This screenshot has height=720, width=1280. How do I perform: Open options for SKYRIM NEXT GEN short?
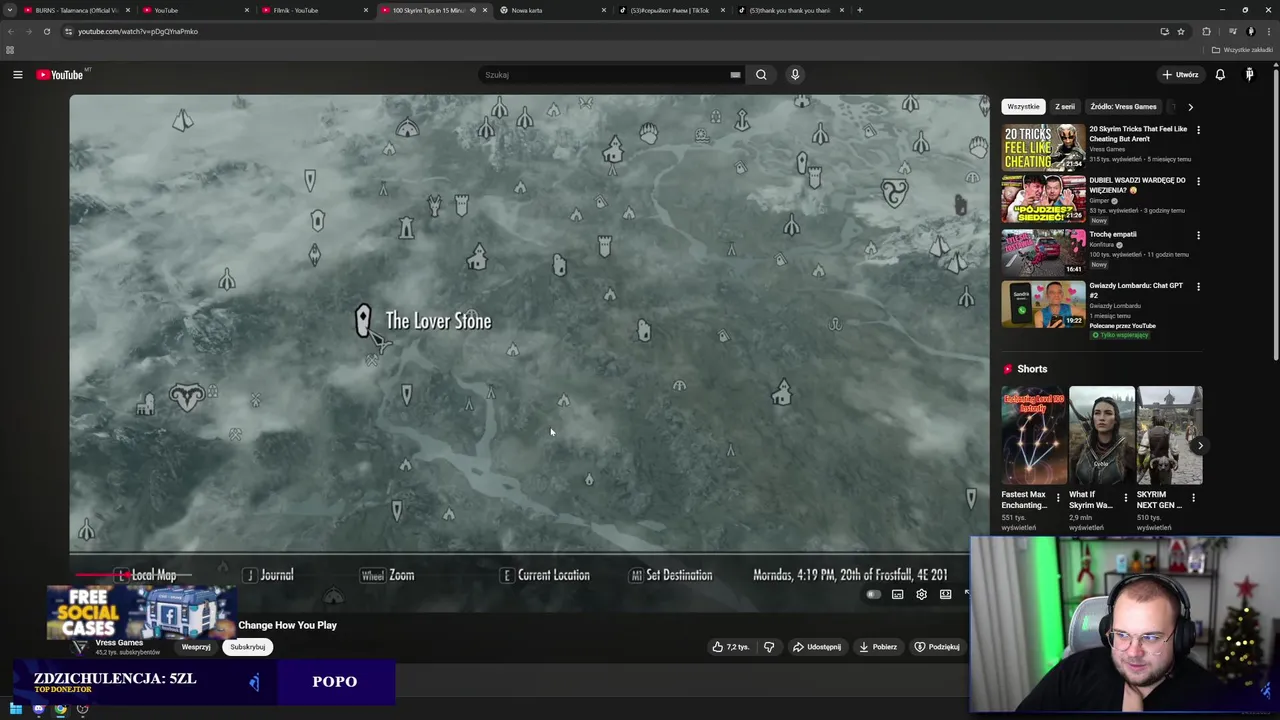(x=1193, y=497)
